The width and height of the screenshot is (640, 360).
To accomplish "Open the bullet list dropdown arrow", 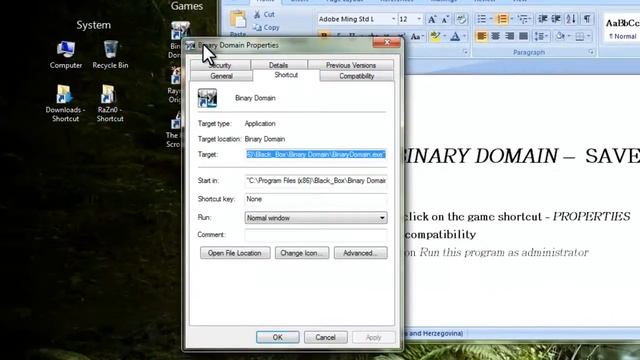I will (x=491, y=19).
